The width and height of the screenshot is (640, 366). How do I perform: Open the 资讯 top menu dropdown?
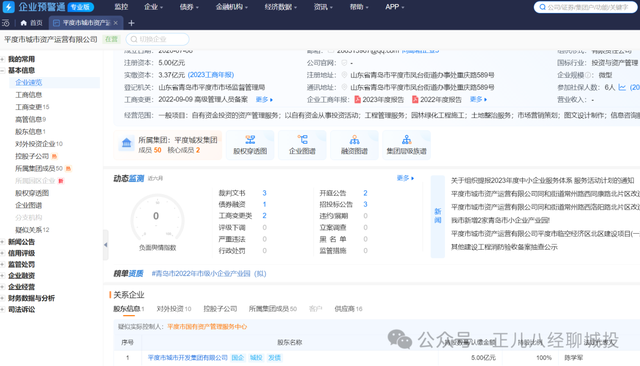click(323, 7)
